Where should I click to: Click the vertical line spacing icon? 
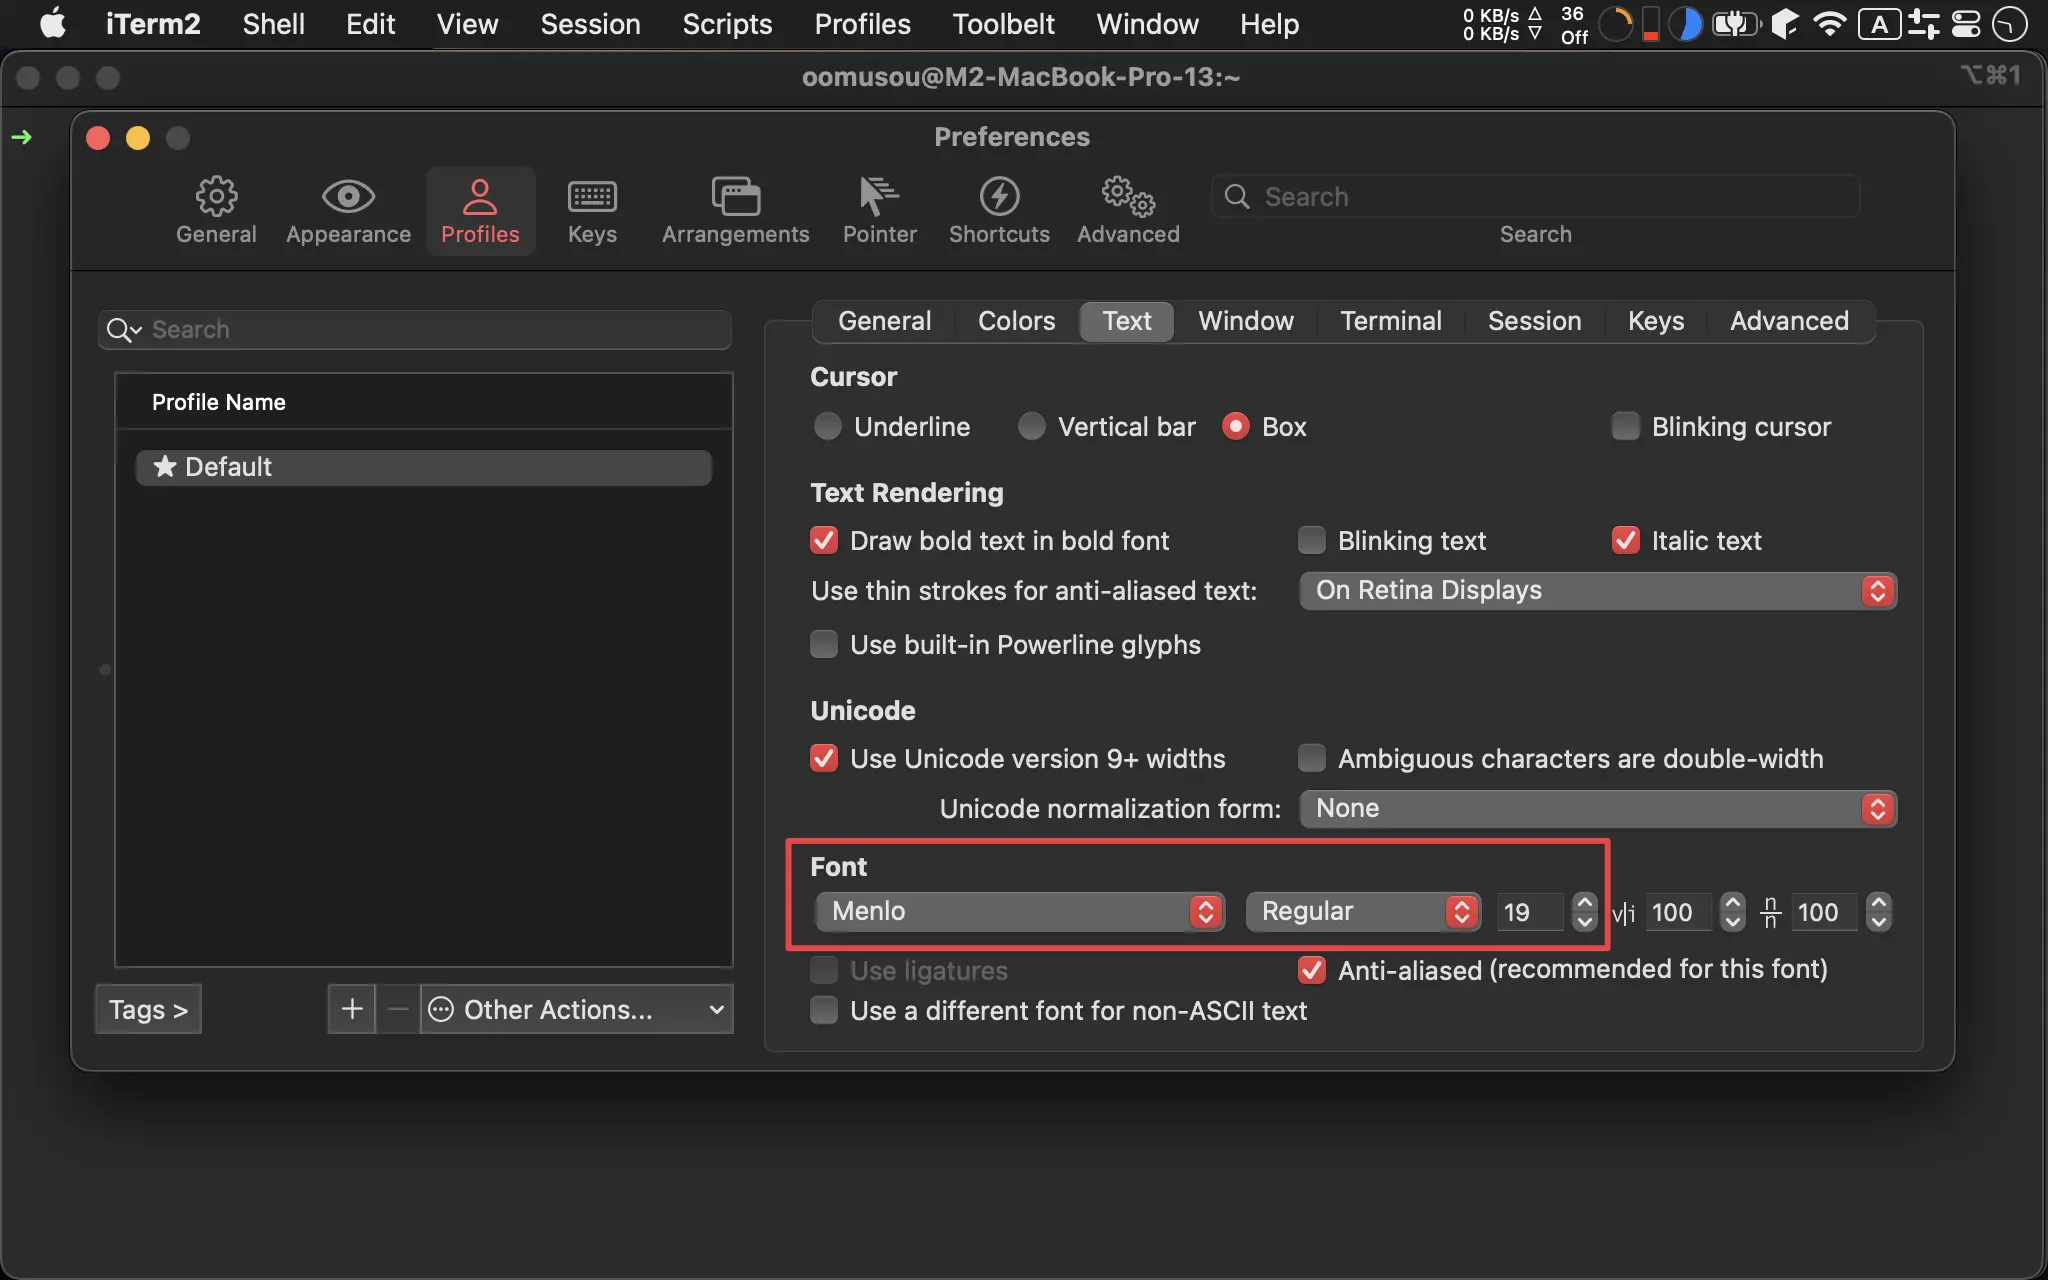(1770, 912)
